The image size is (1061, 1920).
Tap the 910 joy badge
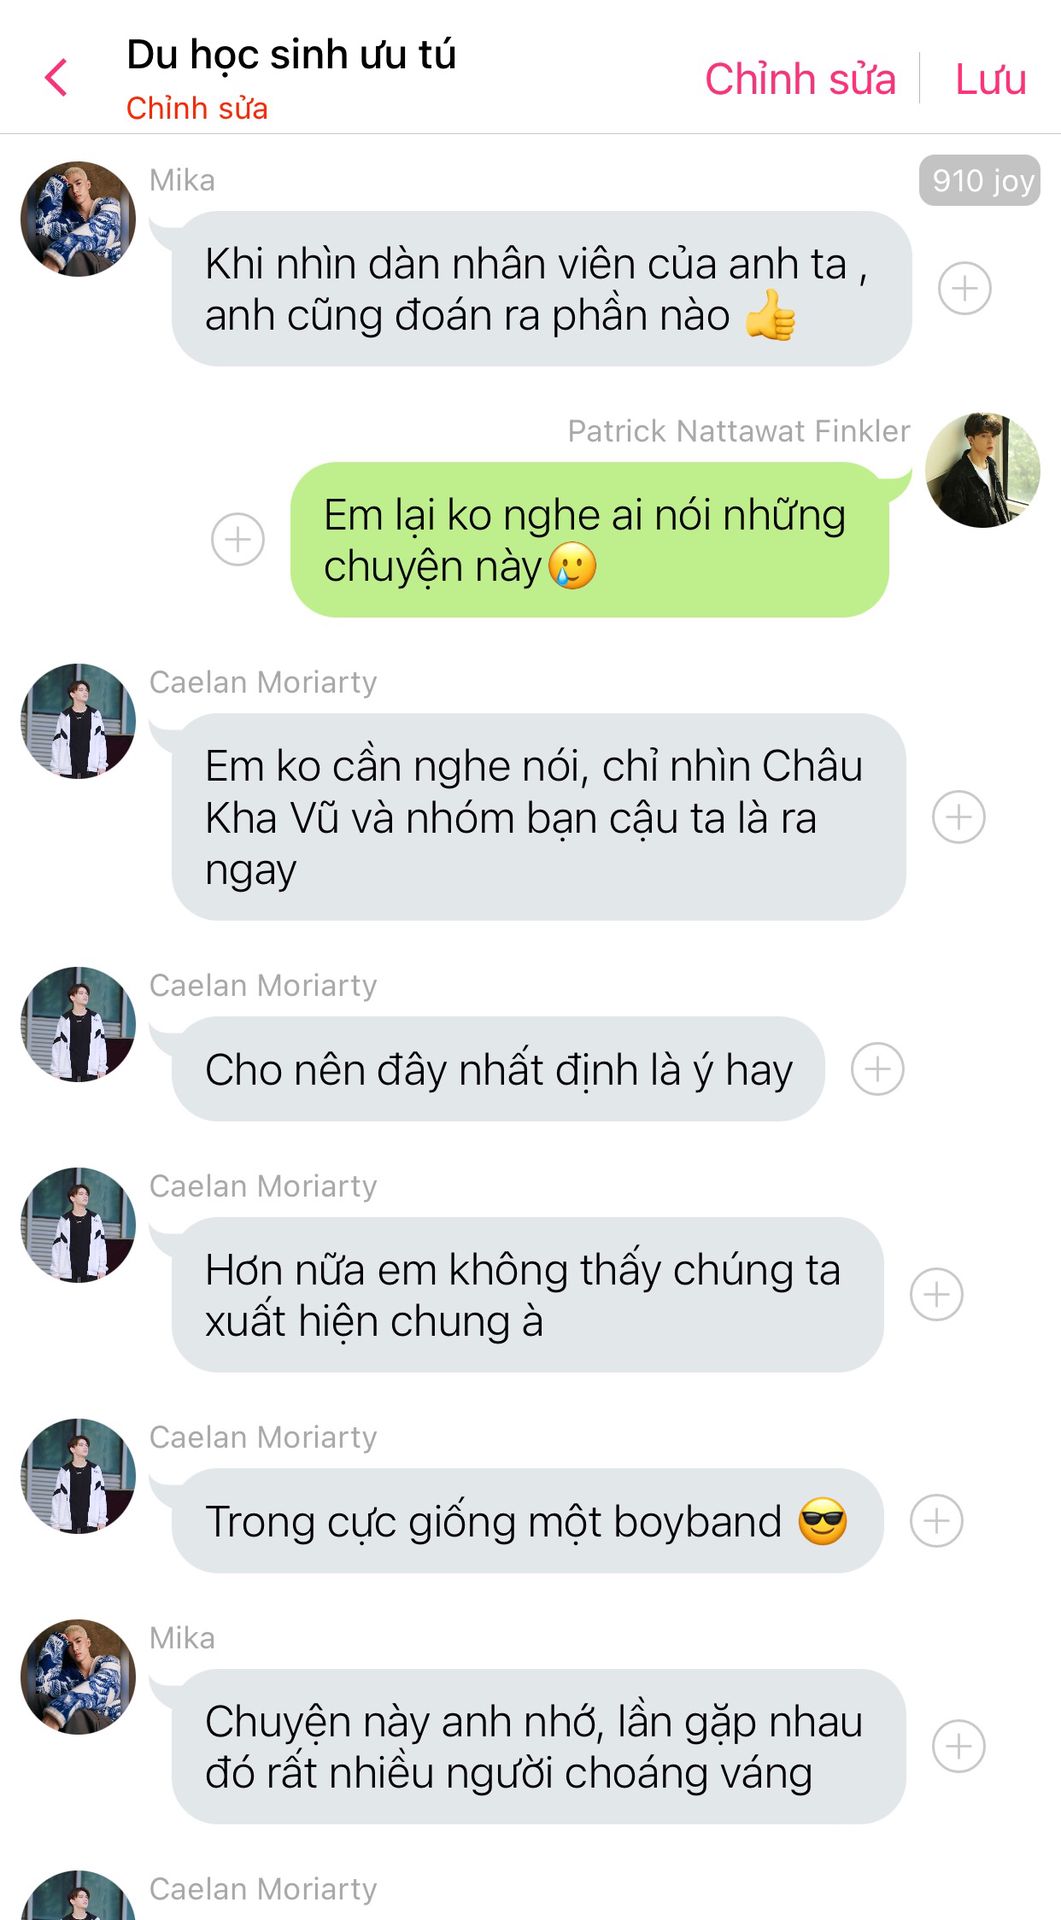pyautogui.click(x=980, y=180)
